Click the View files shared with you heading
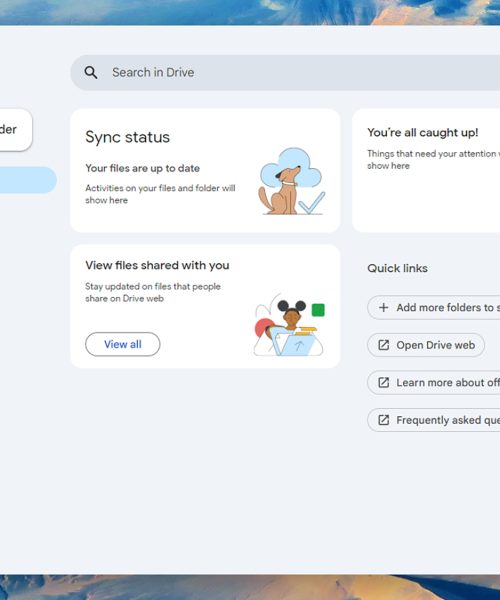Viewport: 500px width, 600px height. (157, 265)
